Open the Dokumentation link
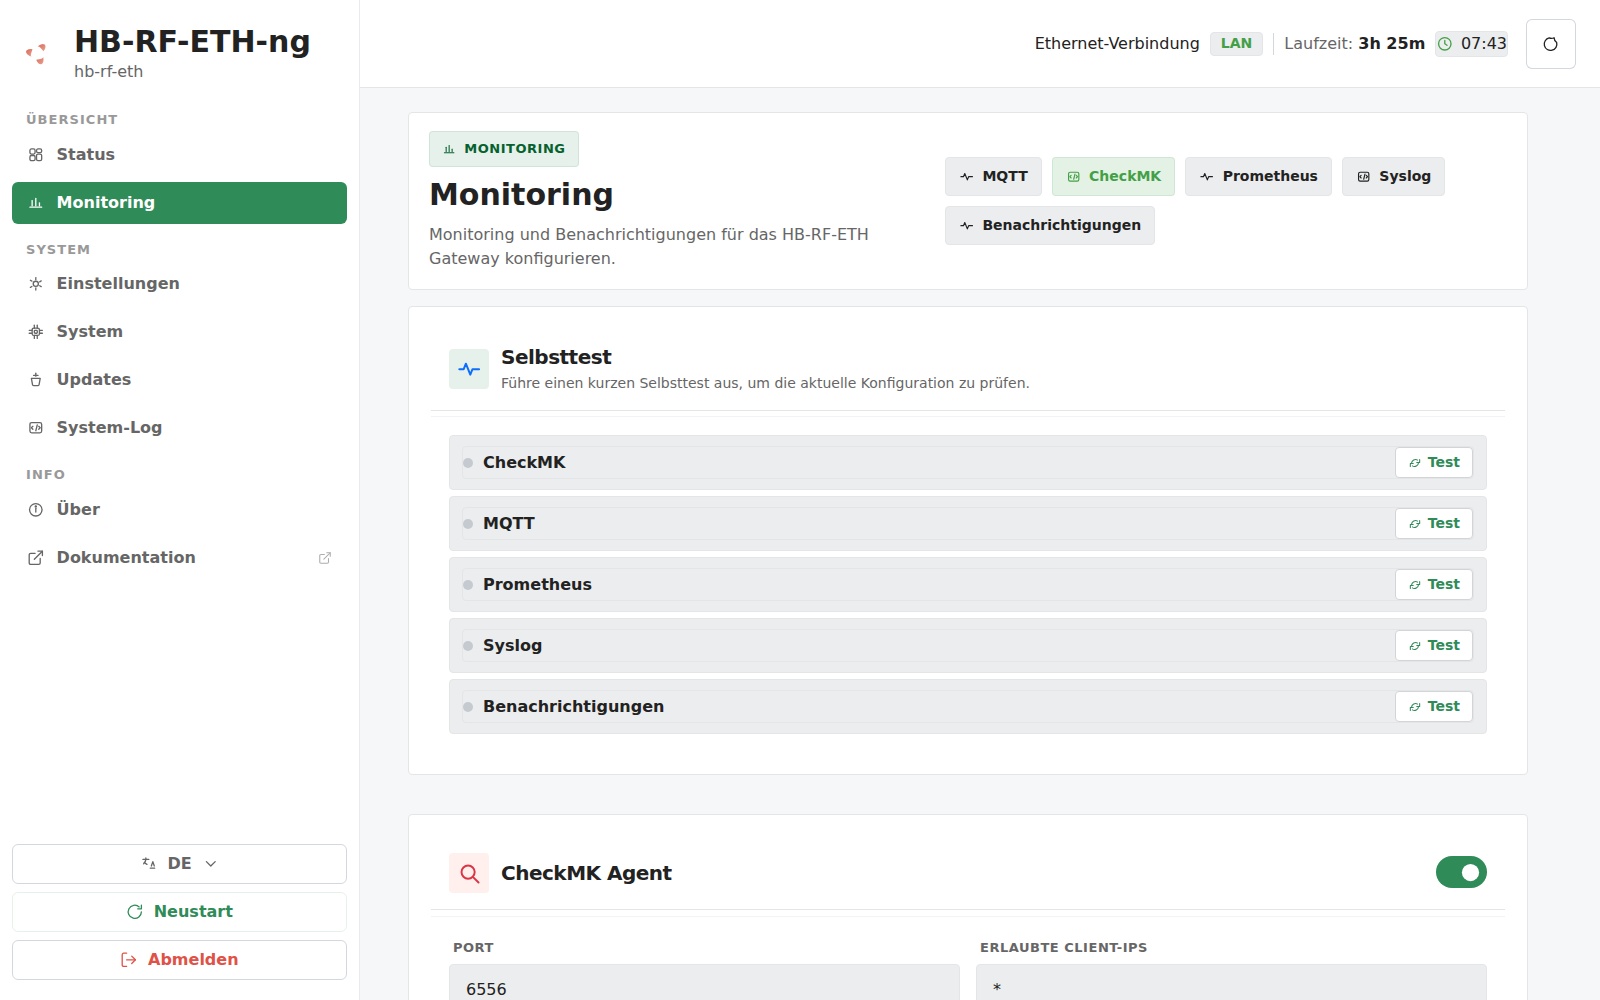Viewport: 1600px width, 1000px height. pyautogui.click(x=179, y=558)
